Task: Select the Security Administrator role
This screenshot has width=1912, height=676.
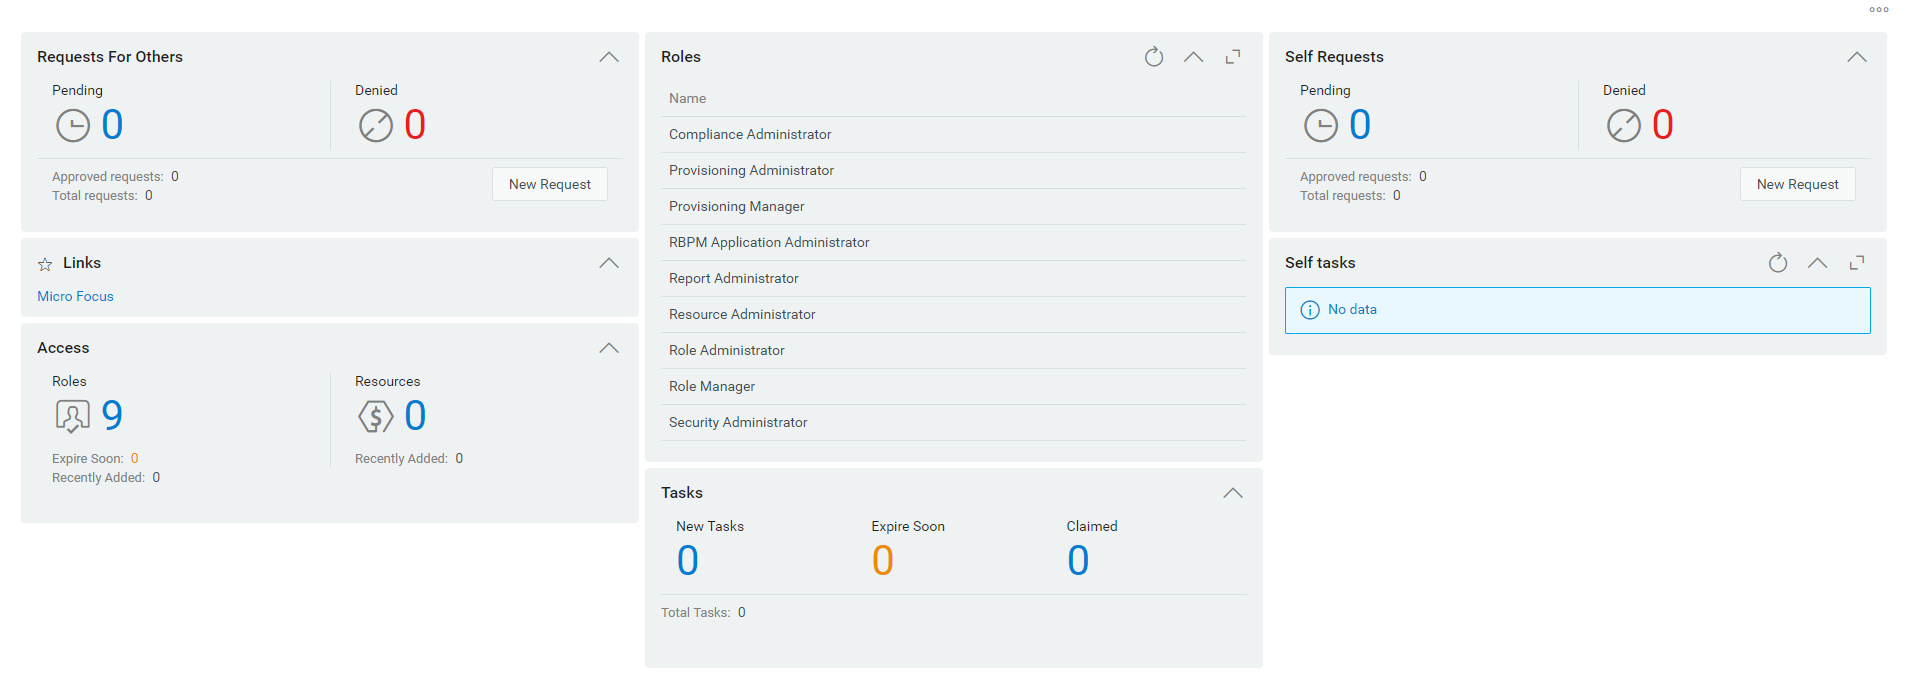Action: (x=953, y=423)
